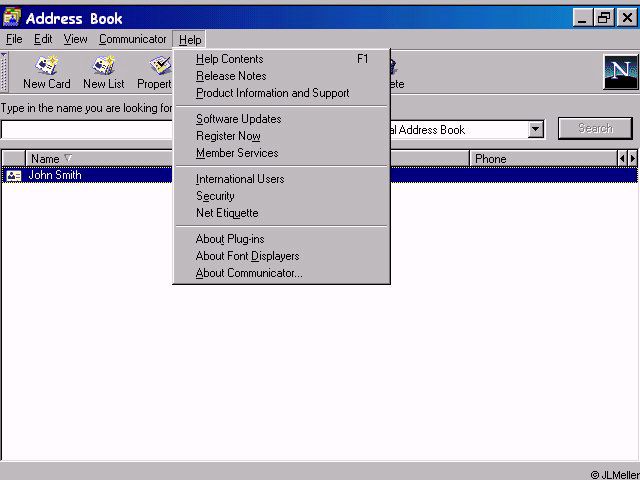Open About Communicator... menu entry

[x=282, y=273]
